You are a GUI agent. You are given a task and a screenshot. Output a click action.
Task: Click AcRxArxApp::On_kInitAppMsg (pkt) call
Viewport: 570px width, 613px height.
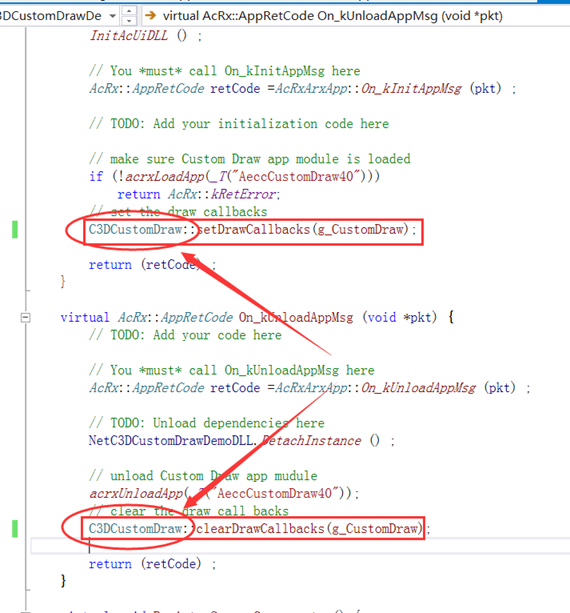[x=389, y=89]
